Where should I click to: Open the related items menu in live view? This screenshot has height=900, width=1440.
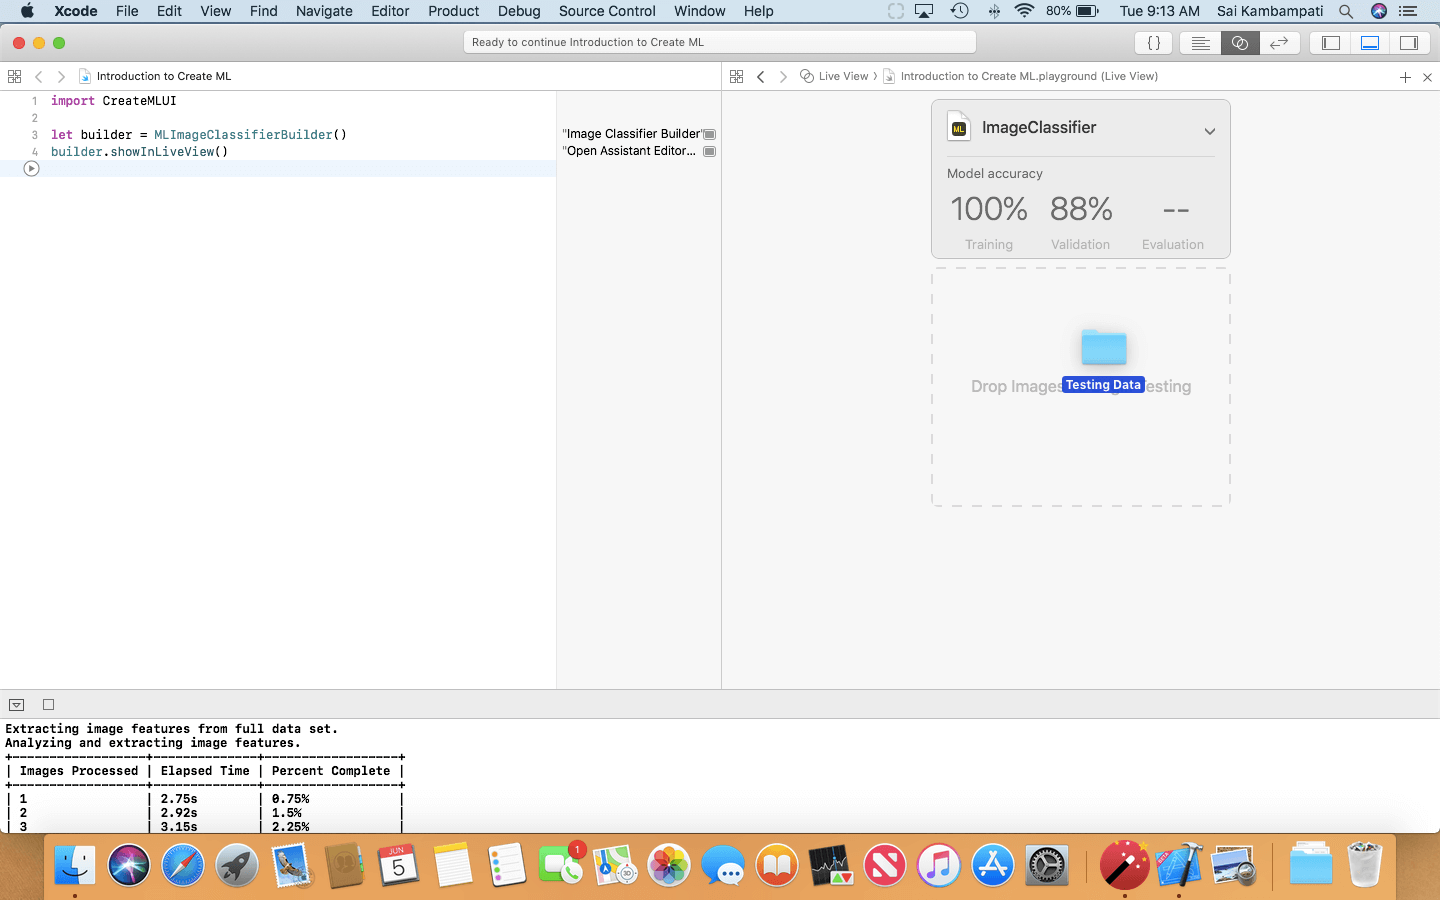click(x=736, y=76)
